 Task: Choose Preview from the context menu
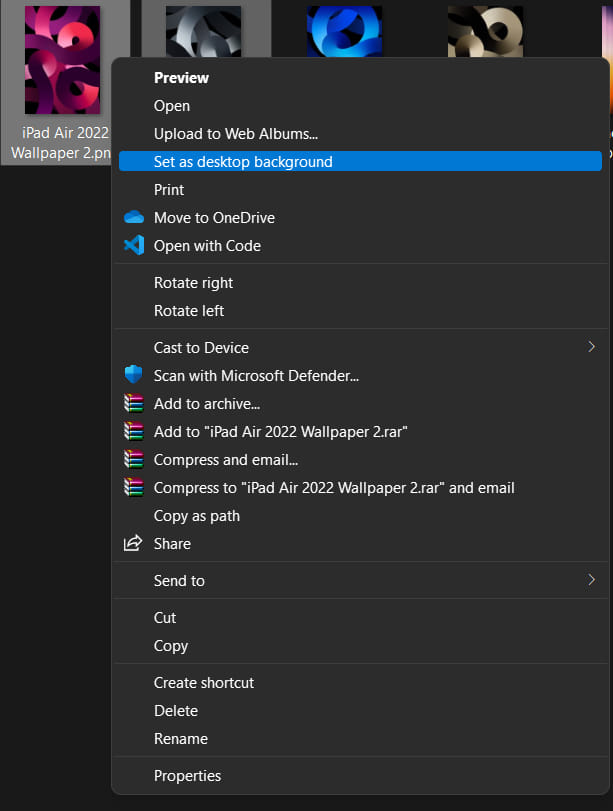pos(360,78)
